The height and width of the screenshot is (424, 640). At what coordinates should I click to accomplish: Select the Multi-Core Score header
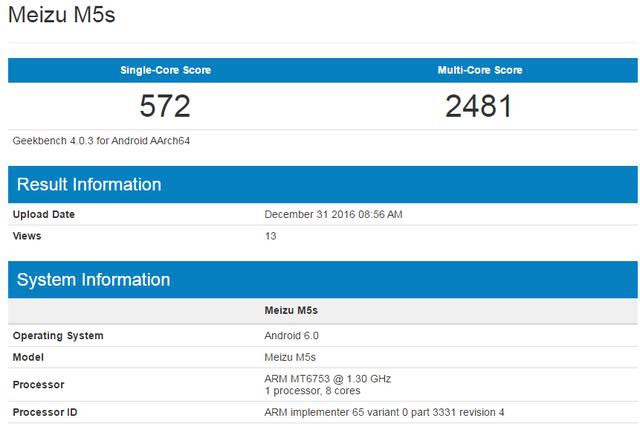[x=479, y=70]
